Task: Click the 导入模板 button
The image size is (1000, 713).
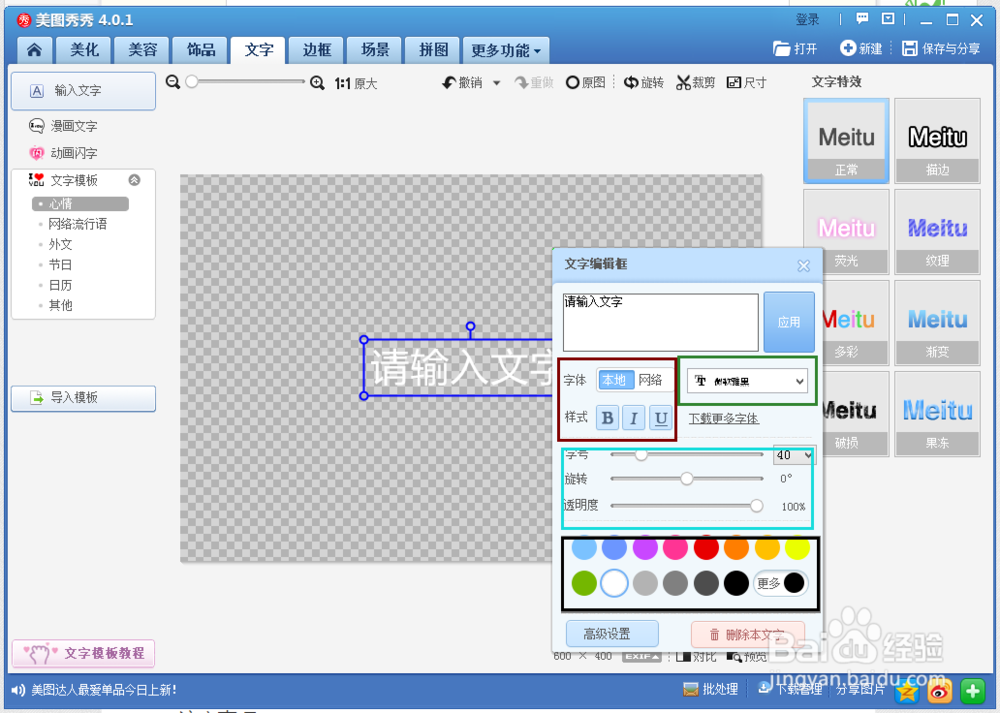Action: (84, 398)
